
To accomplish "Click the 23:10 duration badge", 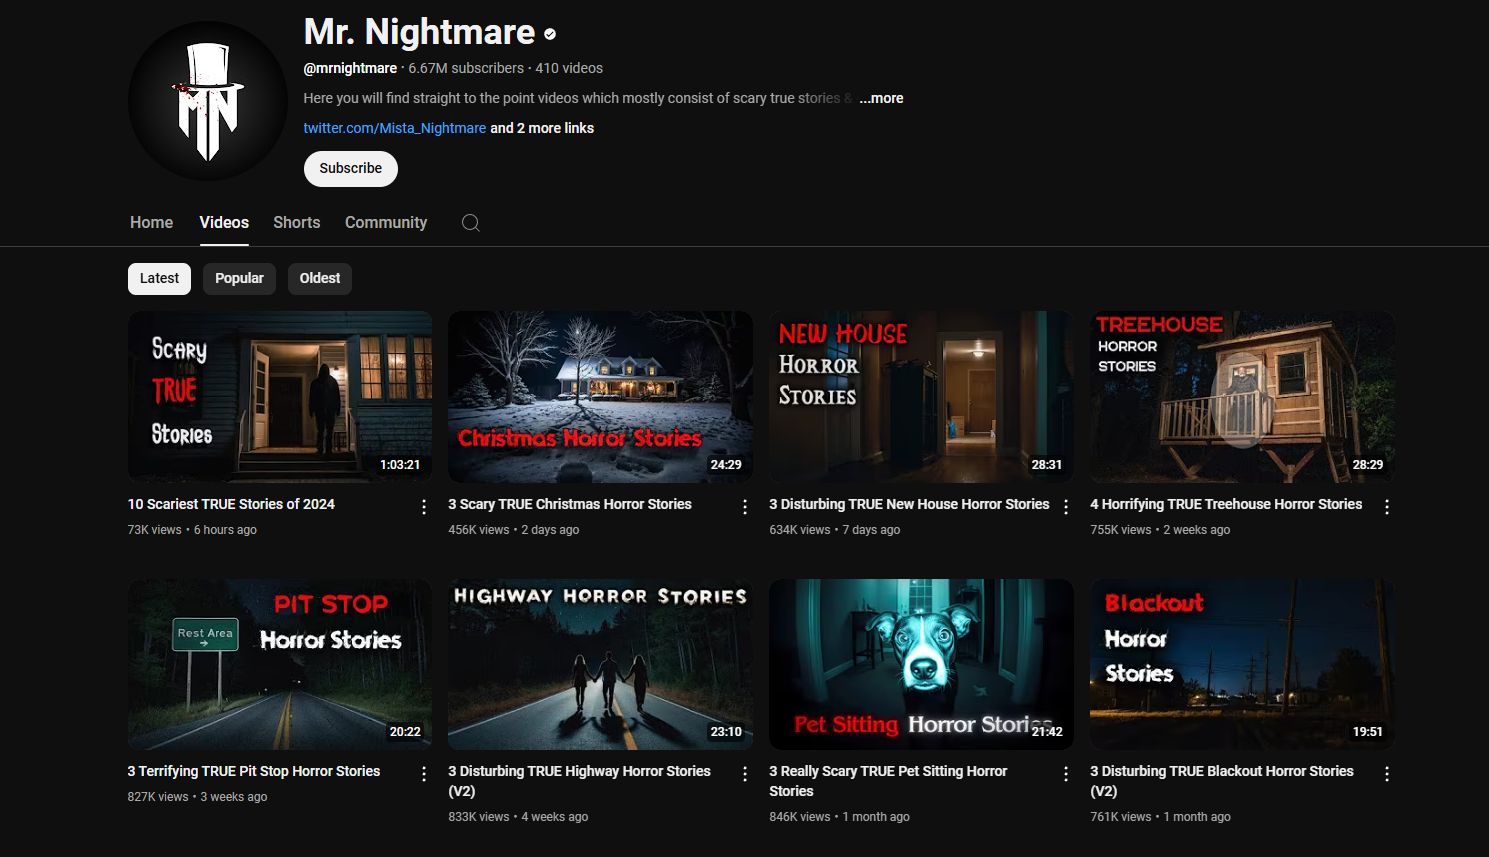I will pos(726,732).
